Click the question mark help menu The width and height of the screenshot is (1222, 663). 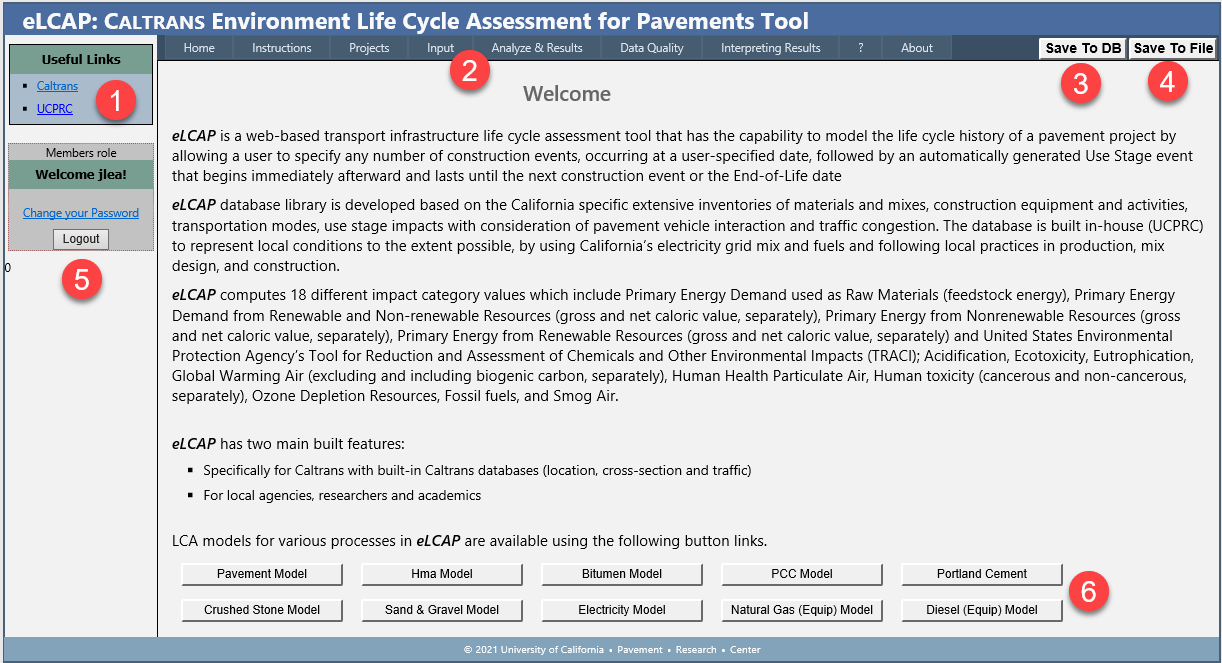(x=861, y=48)
